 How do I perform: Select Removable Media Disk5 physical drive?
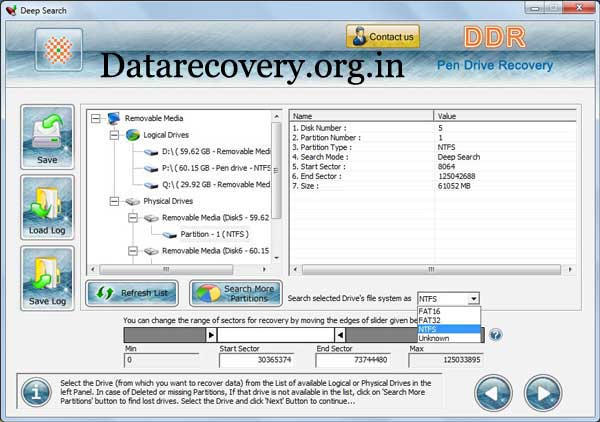click(215, 218)
